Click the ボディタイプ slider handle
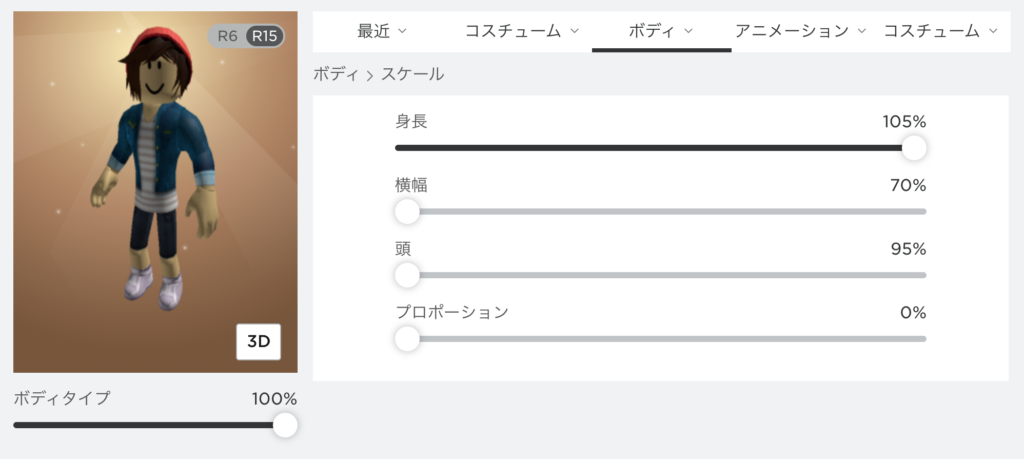The image size is (1024, 459). click(x=285, y=425)
